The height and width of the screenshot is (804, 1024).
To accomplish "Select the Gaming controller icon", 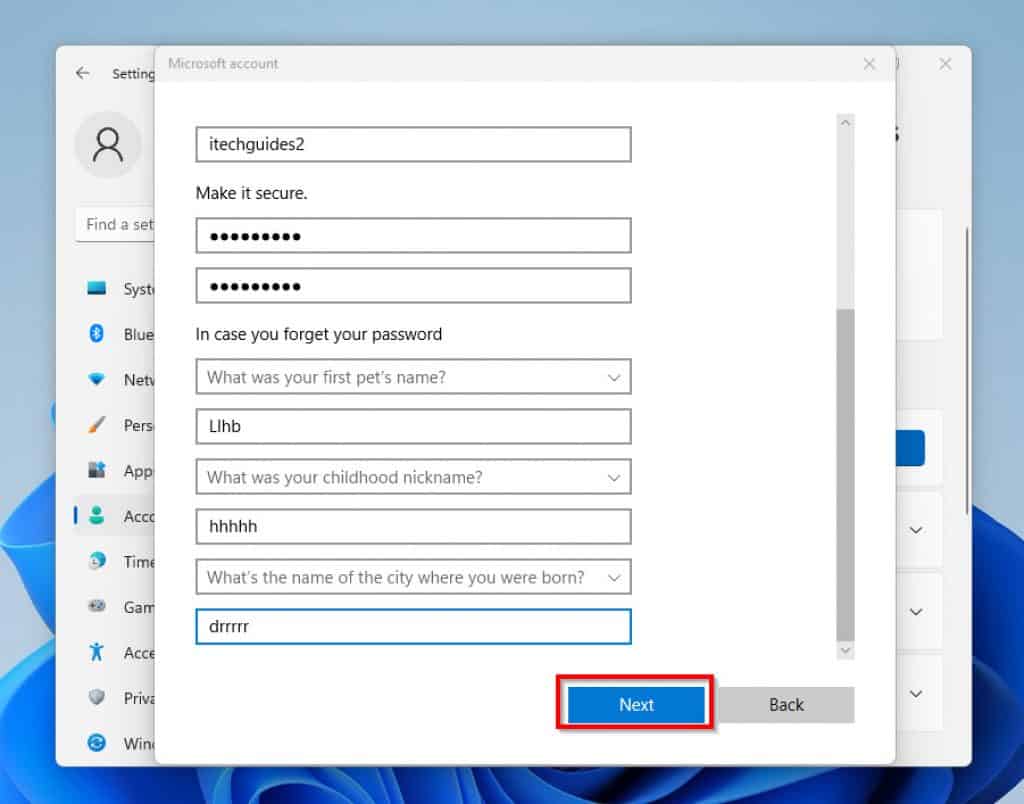I will point(97,606).
